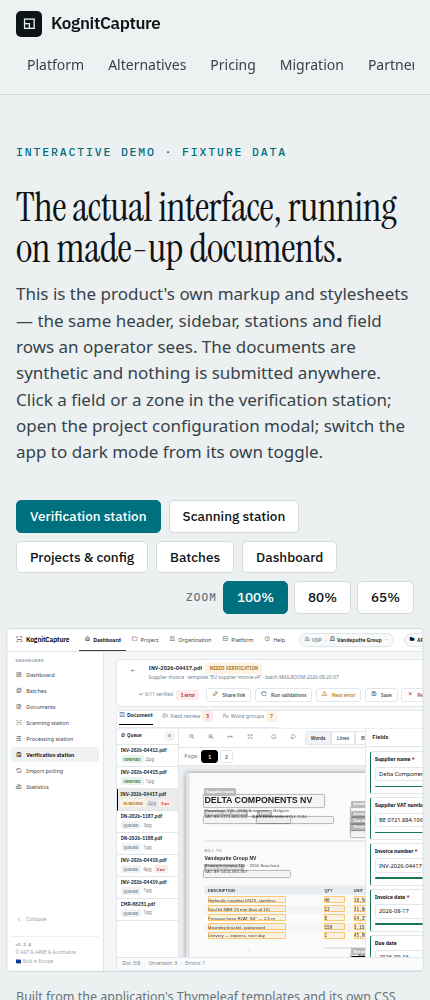Click the Supplier VAT number input field
Viewport: 430px width, 1000px height.
pyautogui.click(x=399, y=820)
